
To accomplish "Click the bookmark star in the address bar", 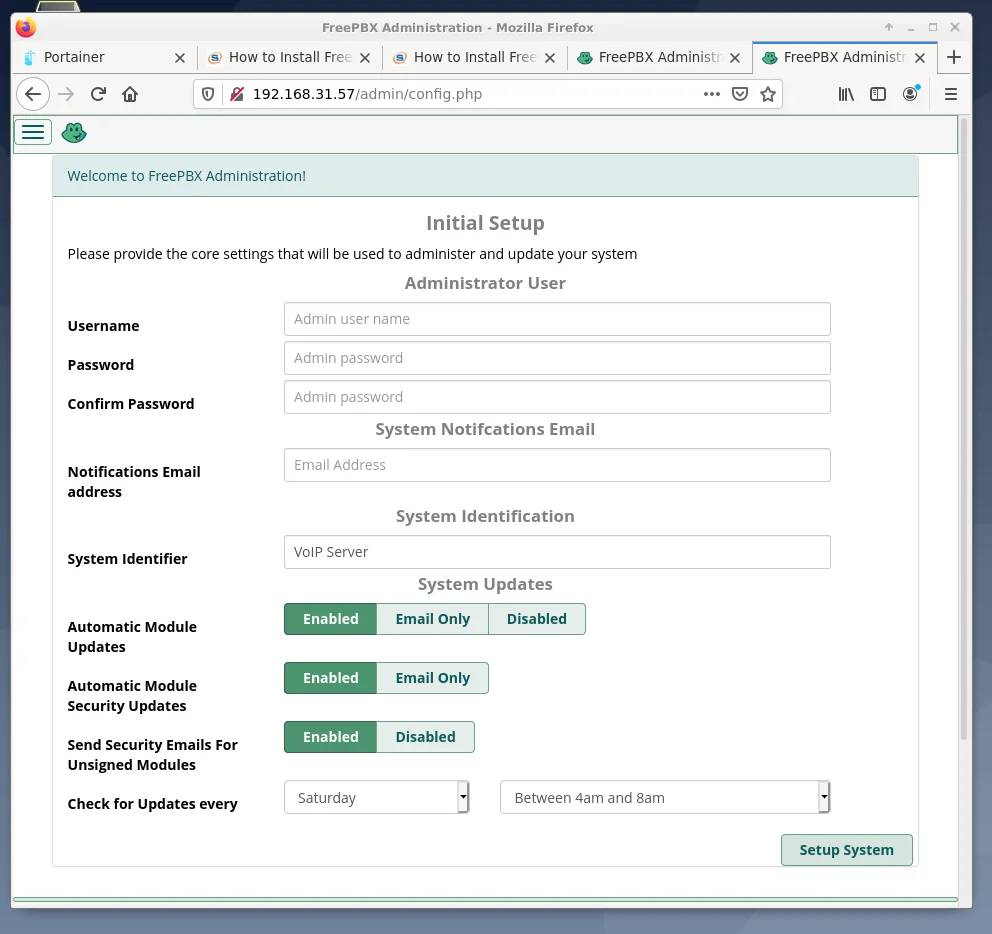I will point(770,93).
